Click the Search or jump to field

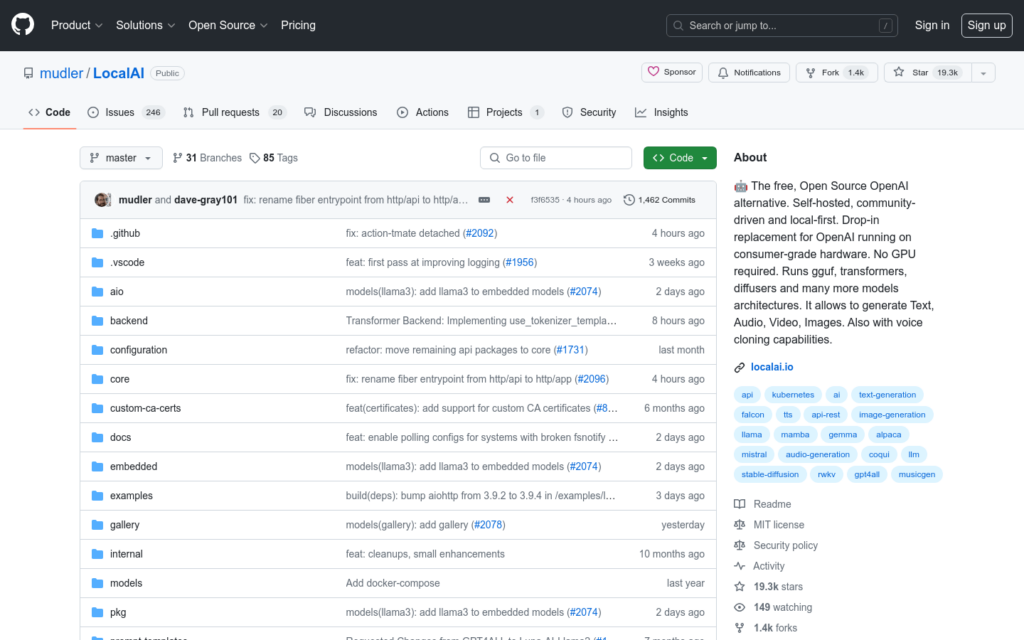(782, 25)
